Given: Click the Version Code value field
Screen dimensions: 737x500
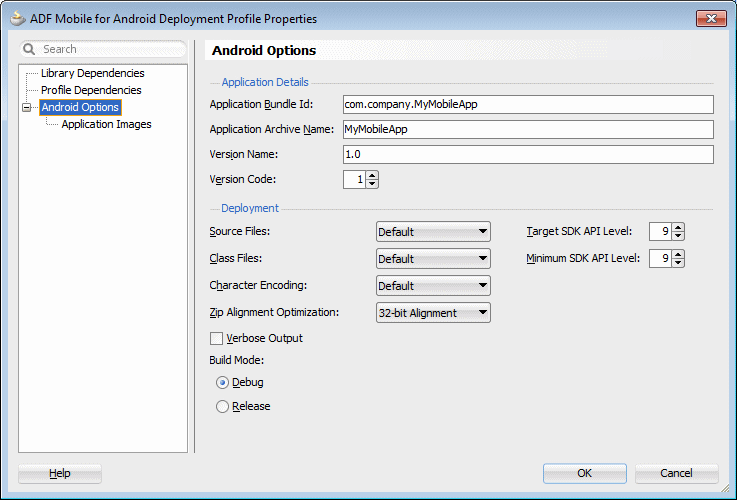Looking at the screenshot, I should tap(354, 179).
